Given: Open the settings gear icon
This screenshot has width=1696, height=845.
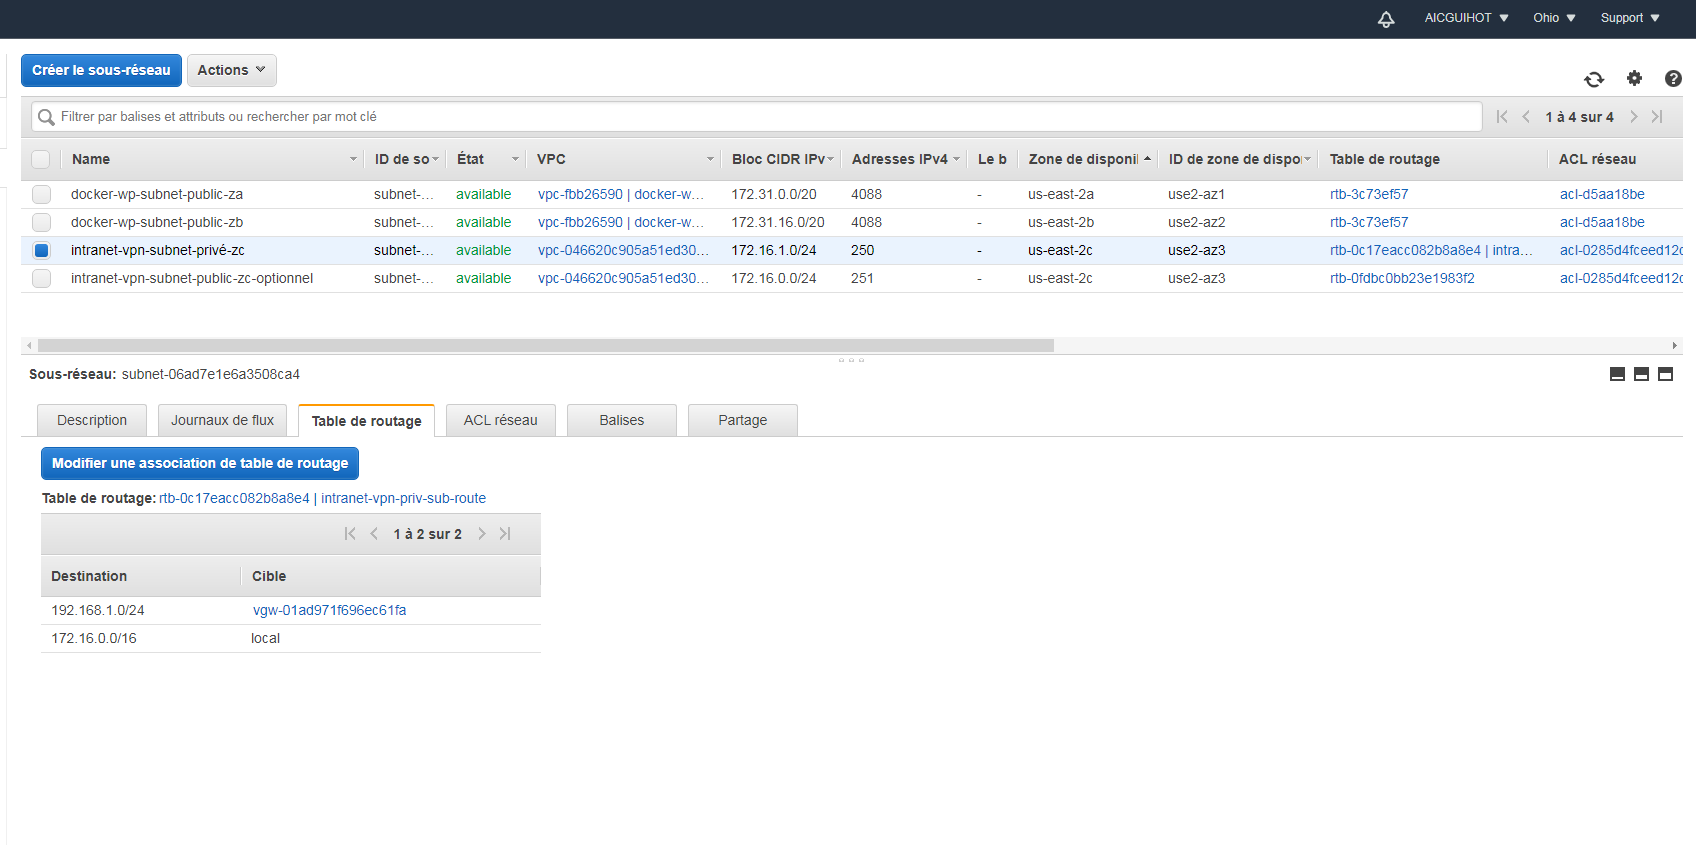Looking at the screenshot, I should coord(1634,78).
